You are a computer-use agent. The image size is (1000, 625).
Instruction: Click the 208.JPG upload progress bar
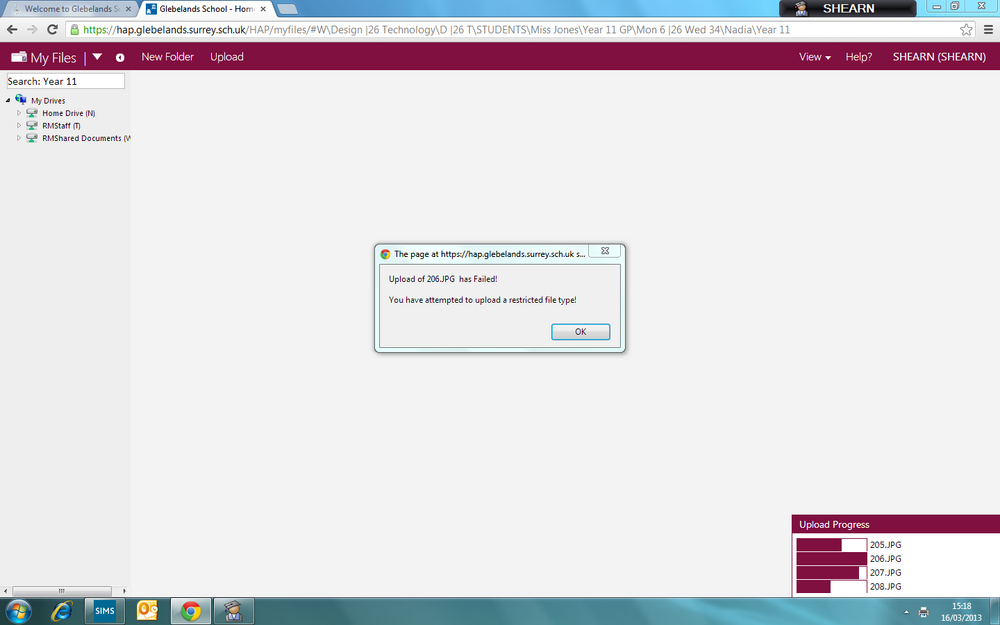pyautogui.click(x=832, y=587)
